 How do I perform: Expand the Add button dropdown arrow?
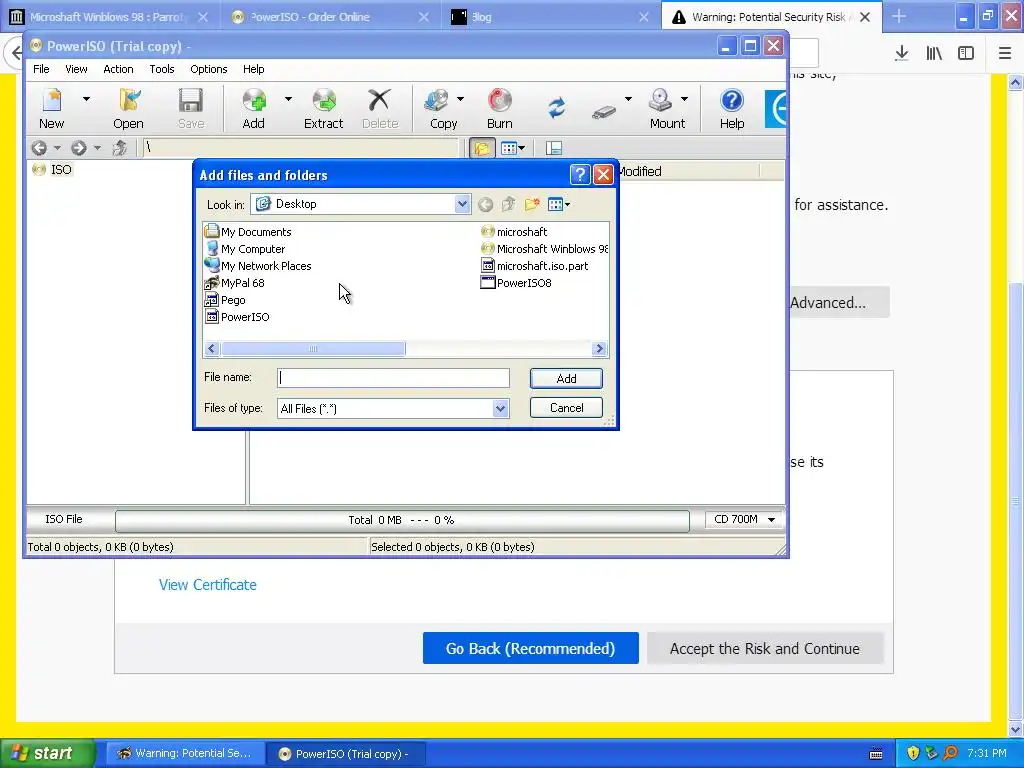(288, 99)
